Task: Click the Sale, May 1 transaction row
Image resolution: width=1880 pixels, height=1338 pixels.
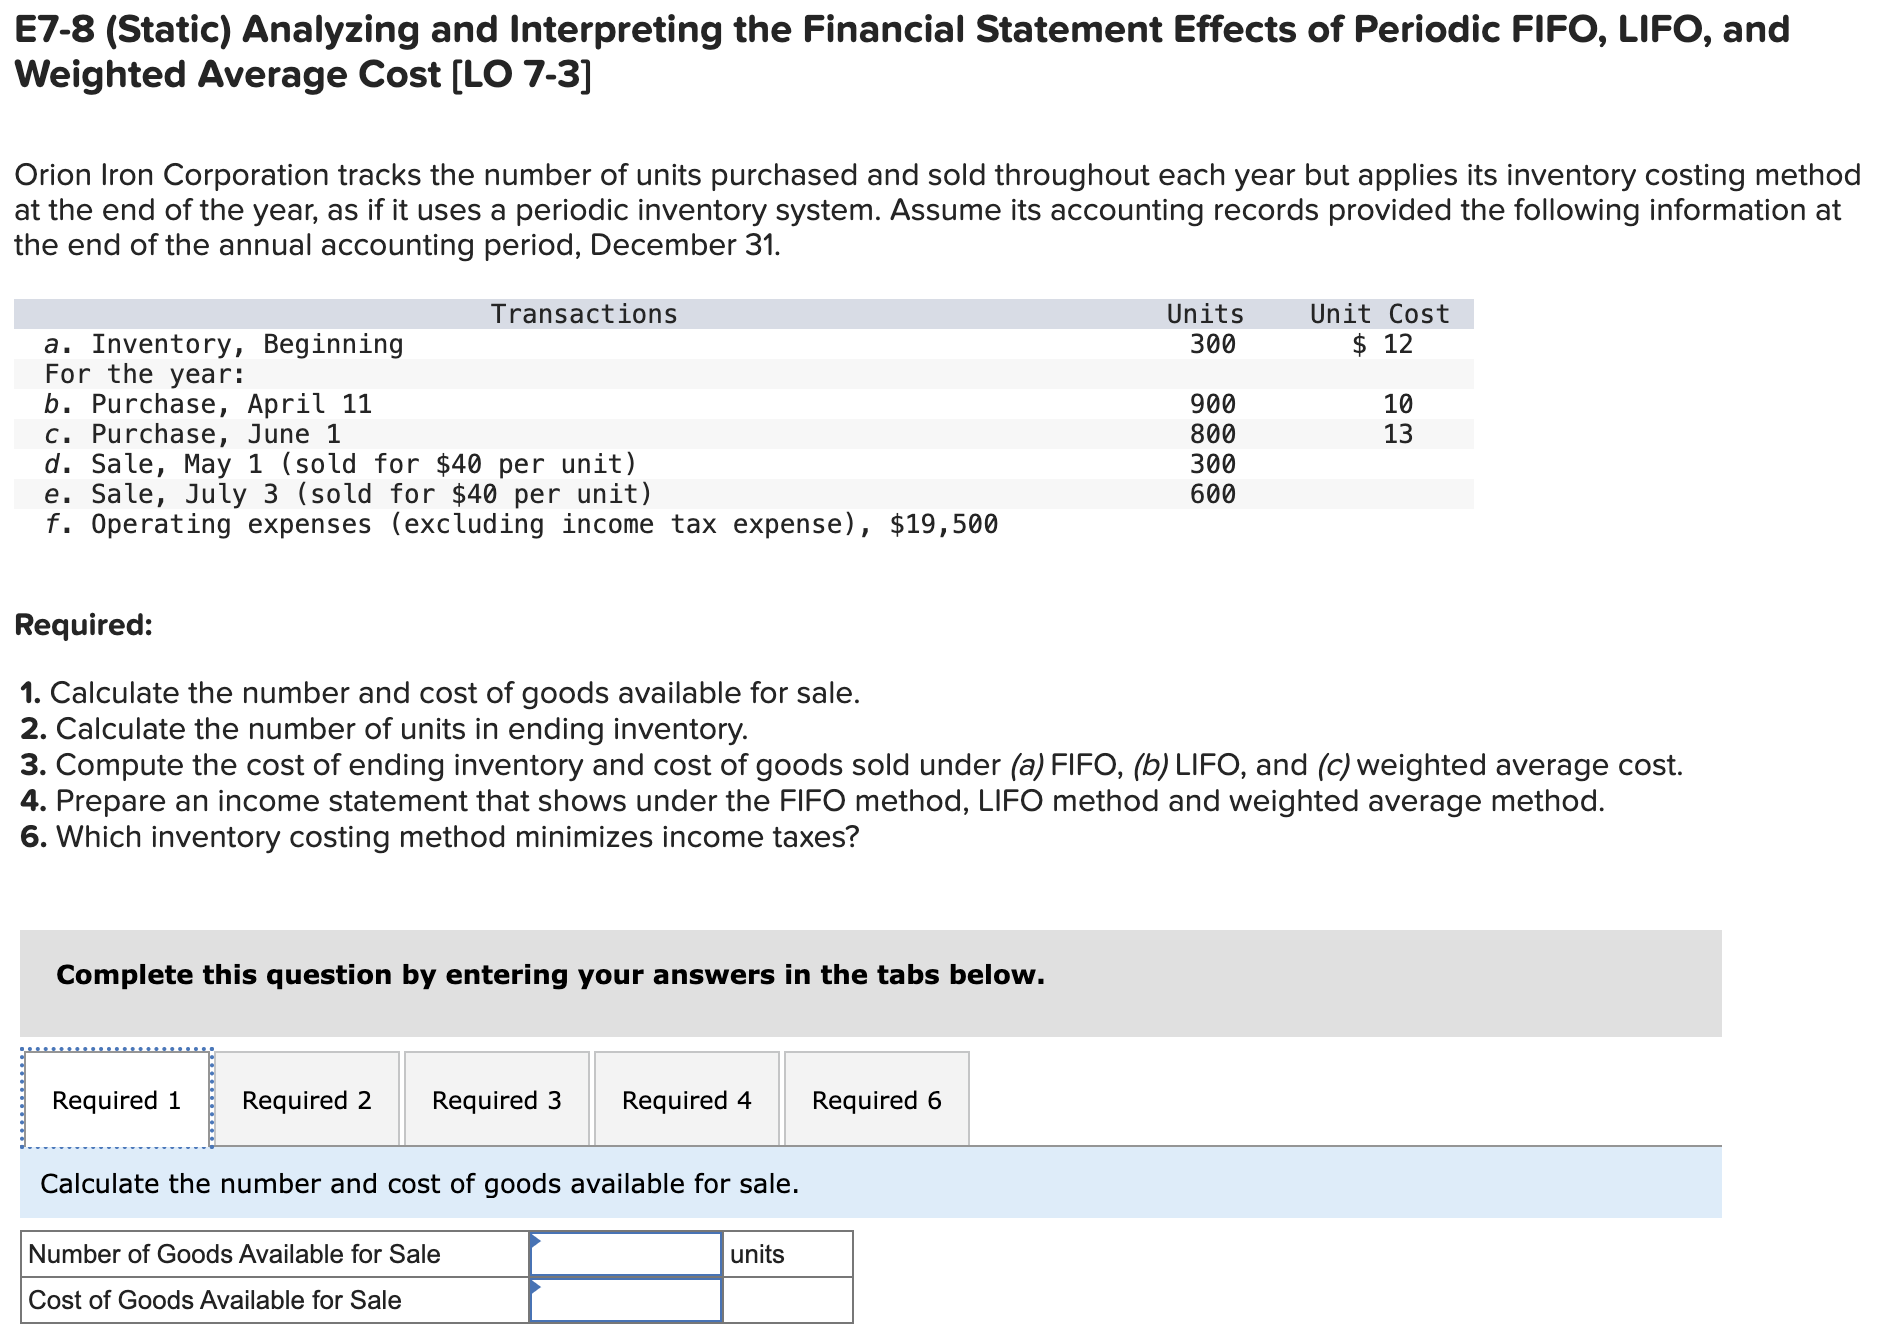Action: (340, 463)
